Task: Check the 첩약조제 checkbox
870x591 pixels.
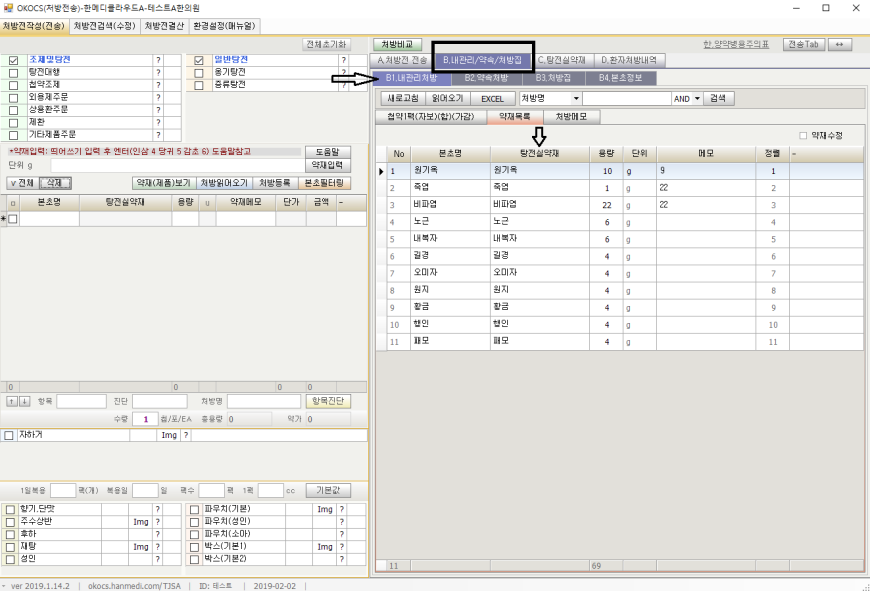Action: point(14,85)
